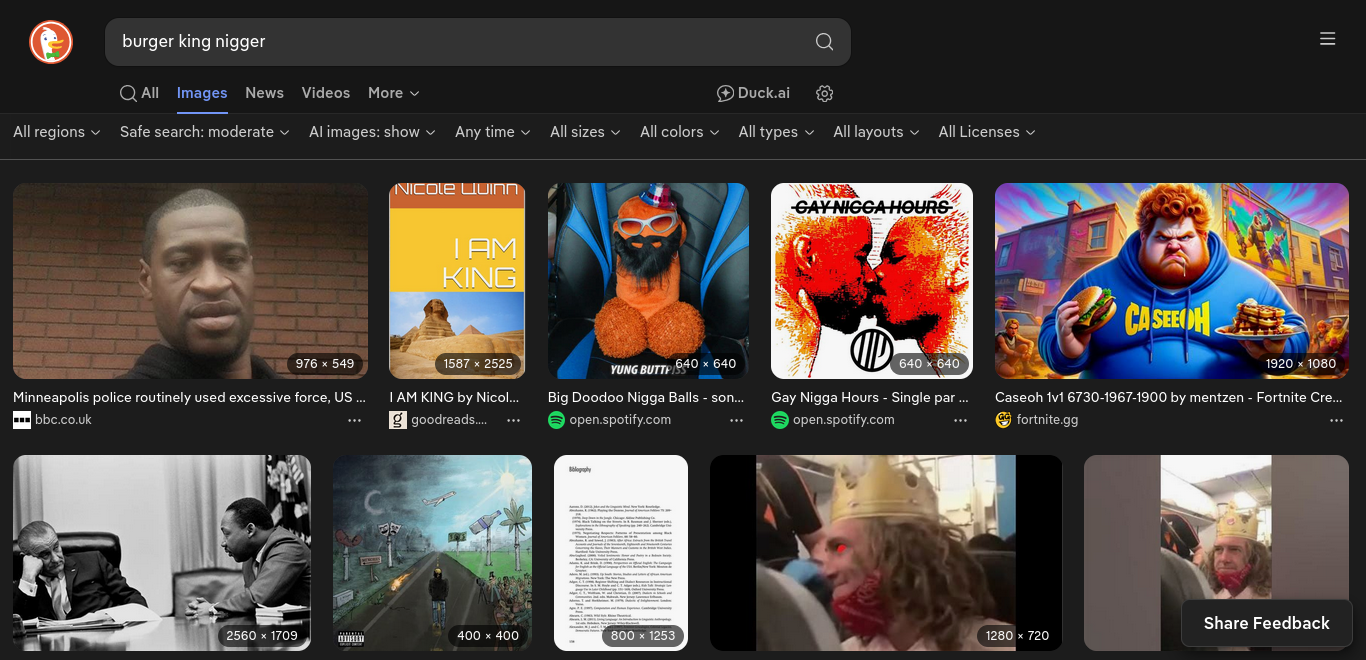This screenshot has width=1366, height=660.
Task: Switch to the All results tab
Action: 139,93
